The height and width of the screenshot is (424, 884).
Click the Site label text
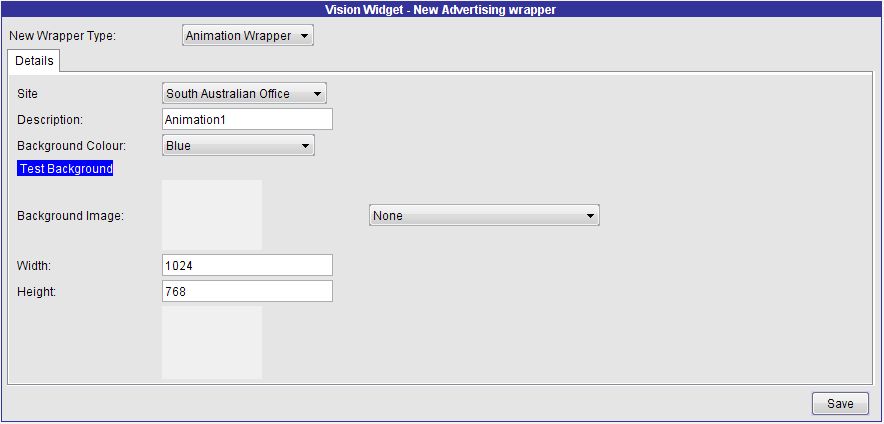coord(27,94)
